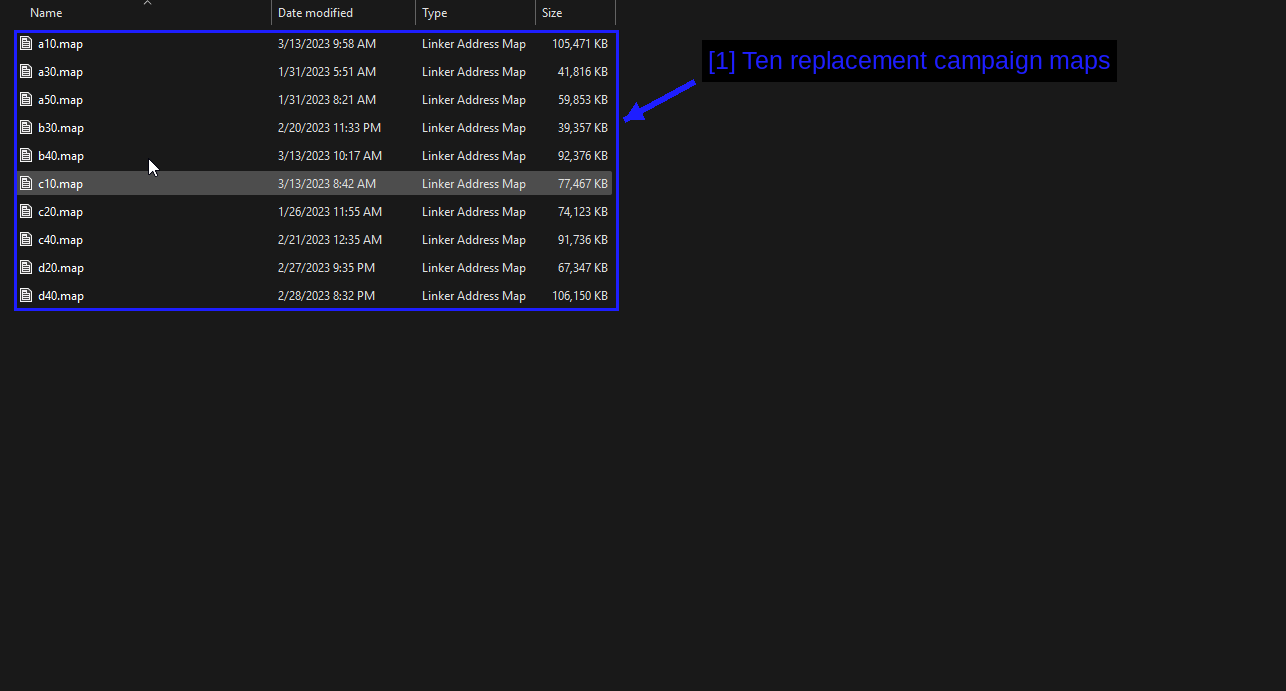Viewport: 1286px width, 691px height.
Task: Click the file icon next to c20.map
Action: point(27,212)
